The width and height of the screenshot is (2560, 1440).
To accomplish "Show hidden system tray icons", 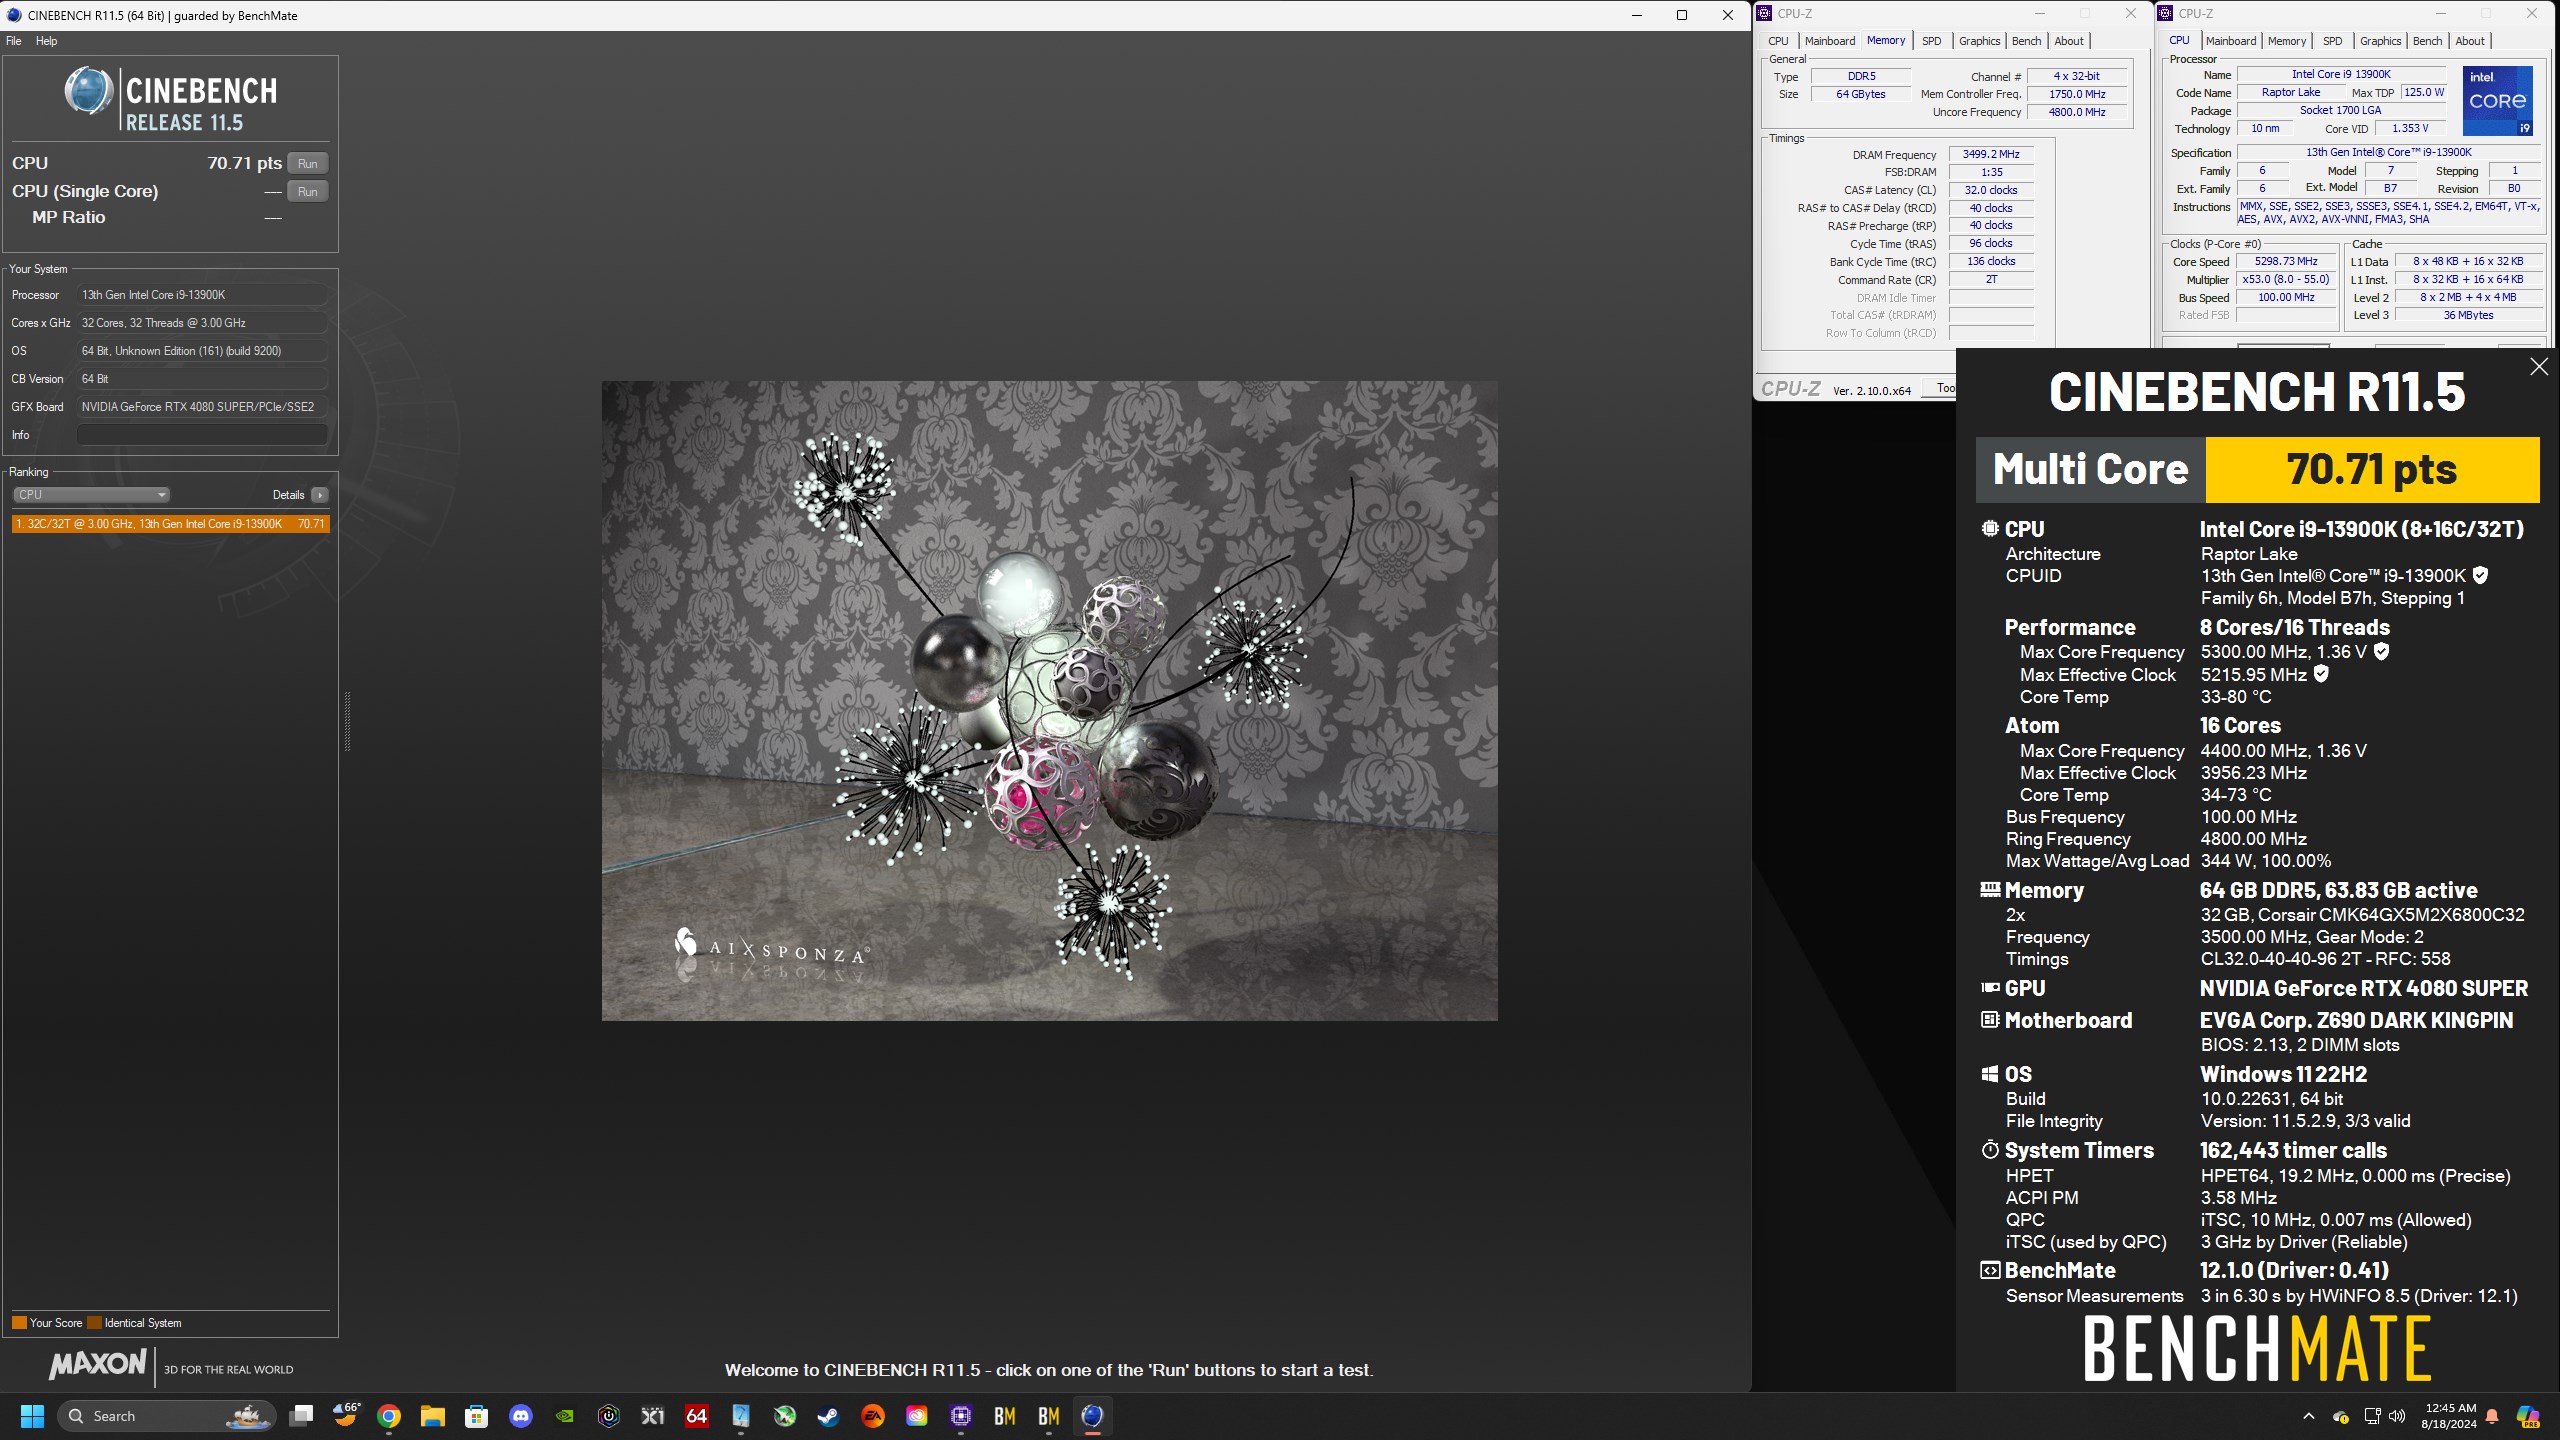I will click(2309, 1416).
